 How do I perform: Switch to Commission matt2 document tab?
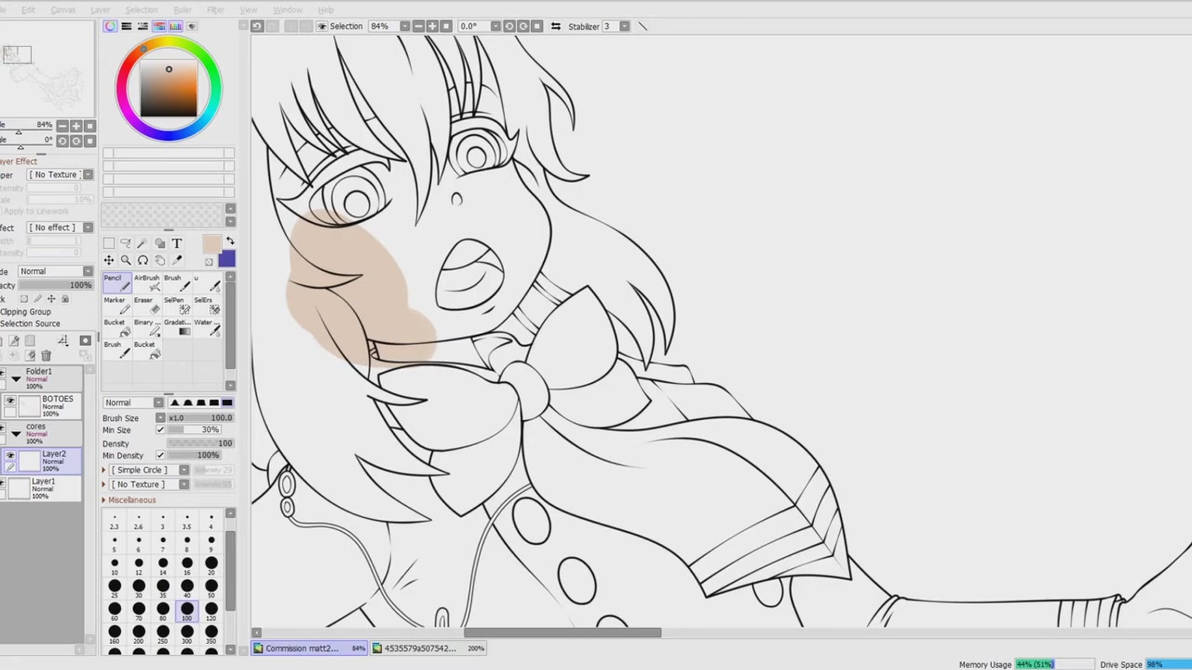309,648
